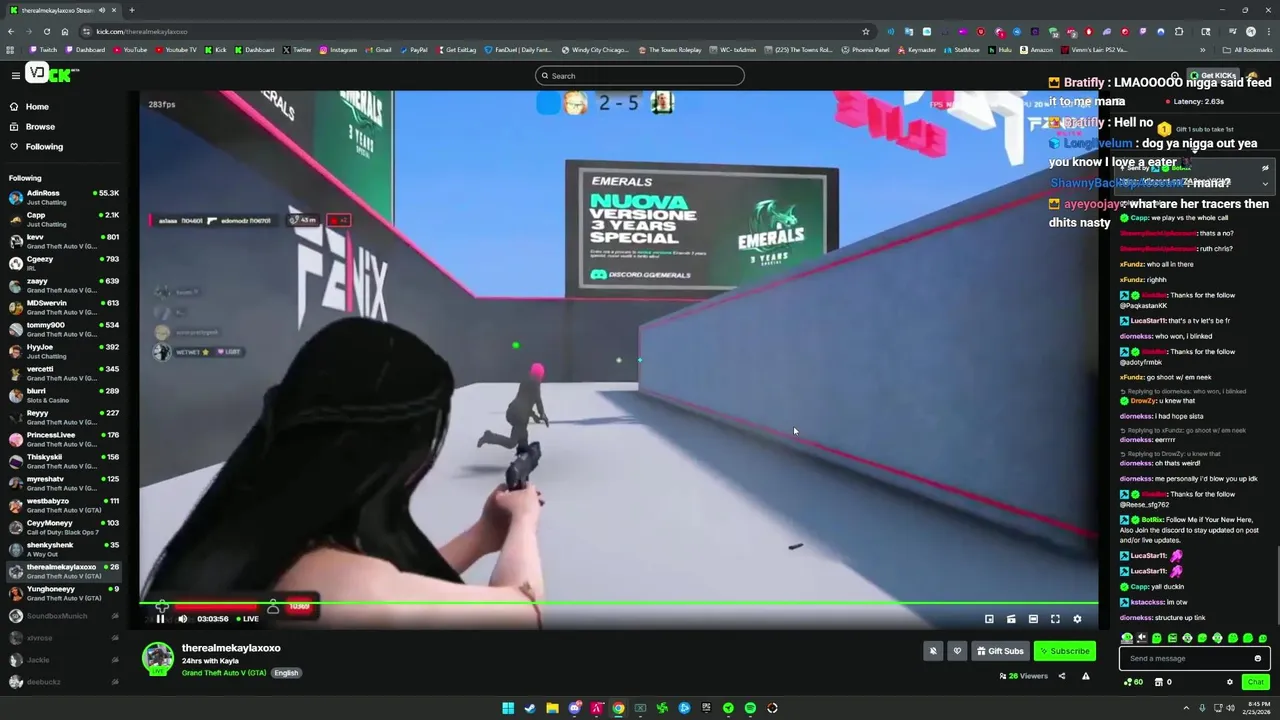Viewport: 1280px width, 720px height.
Task: Open streamer avatar below the video
Action: (x=158, y=659)
